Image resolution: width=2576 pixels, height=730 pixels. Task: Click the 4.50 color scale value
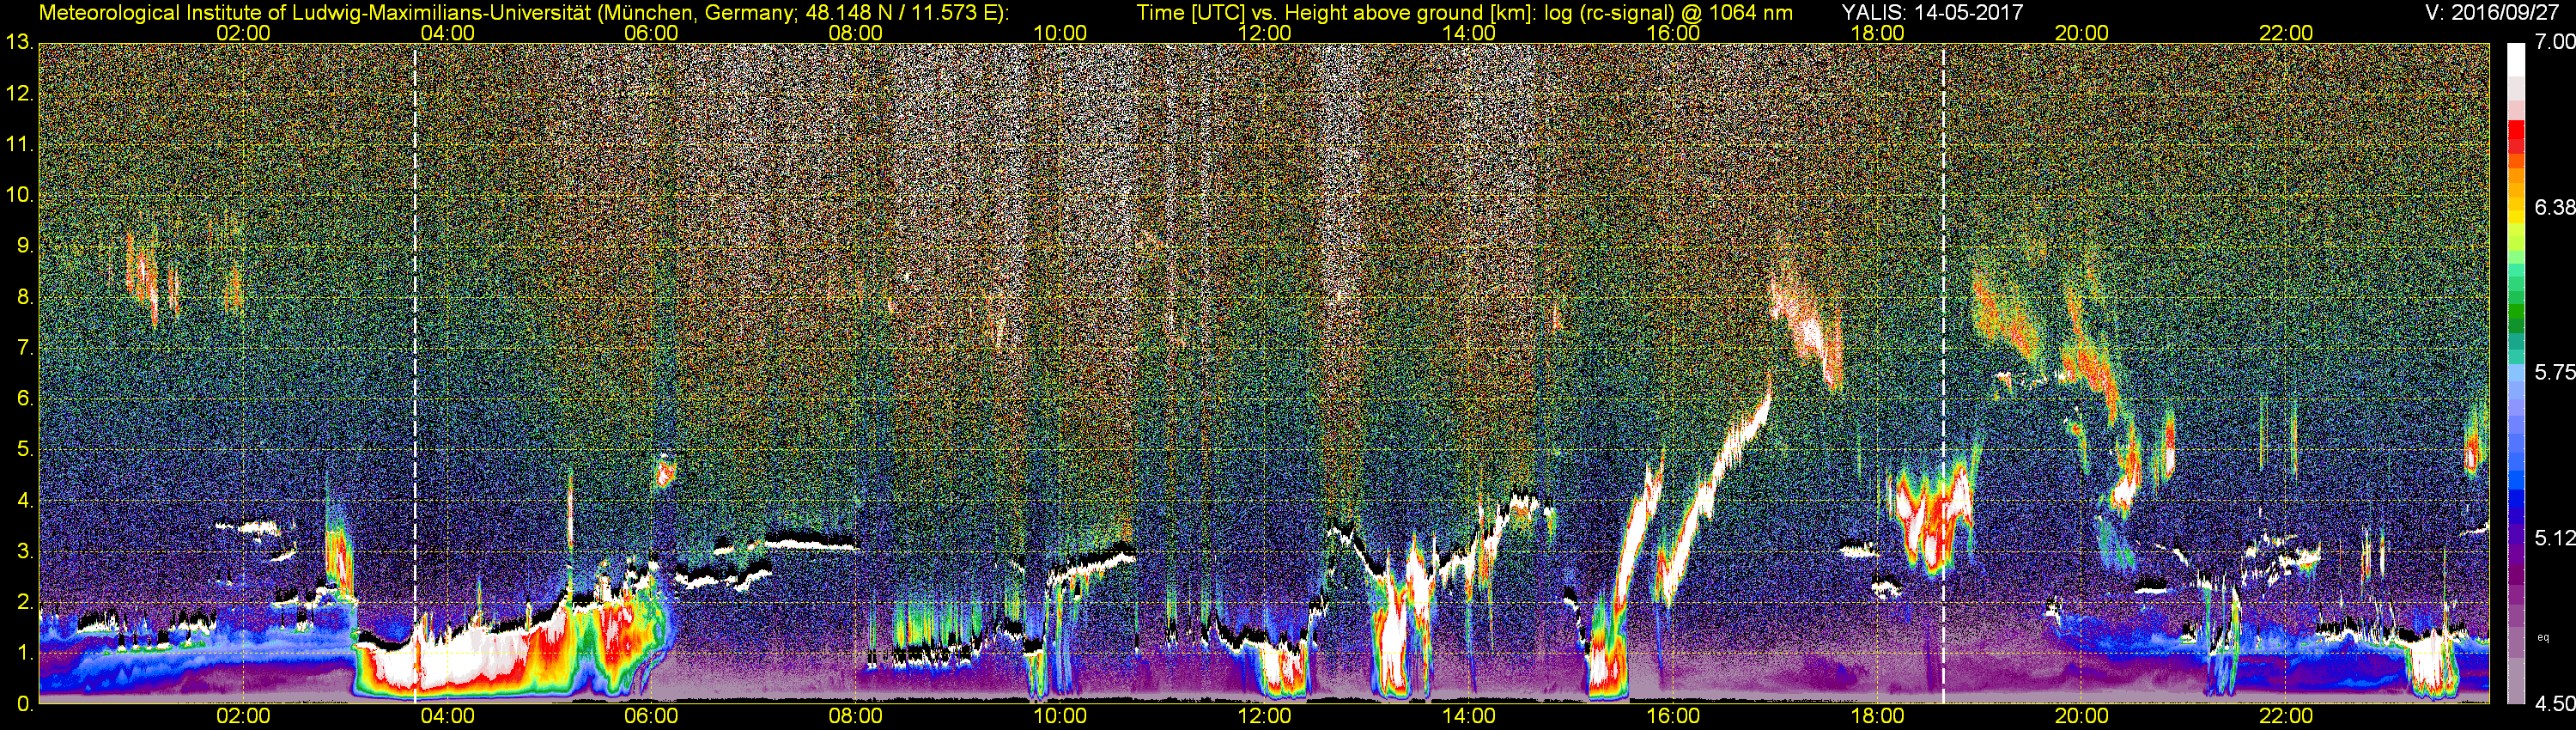pyautogui.click(x=2554, y=704)
